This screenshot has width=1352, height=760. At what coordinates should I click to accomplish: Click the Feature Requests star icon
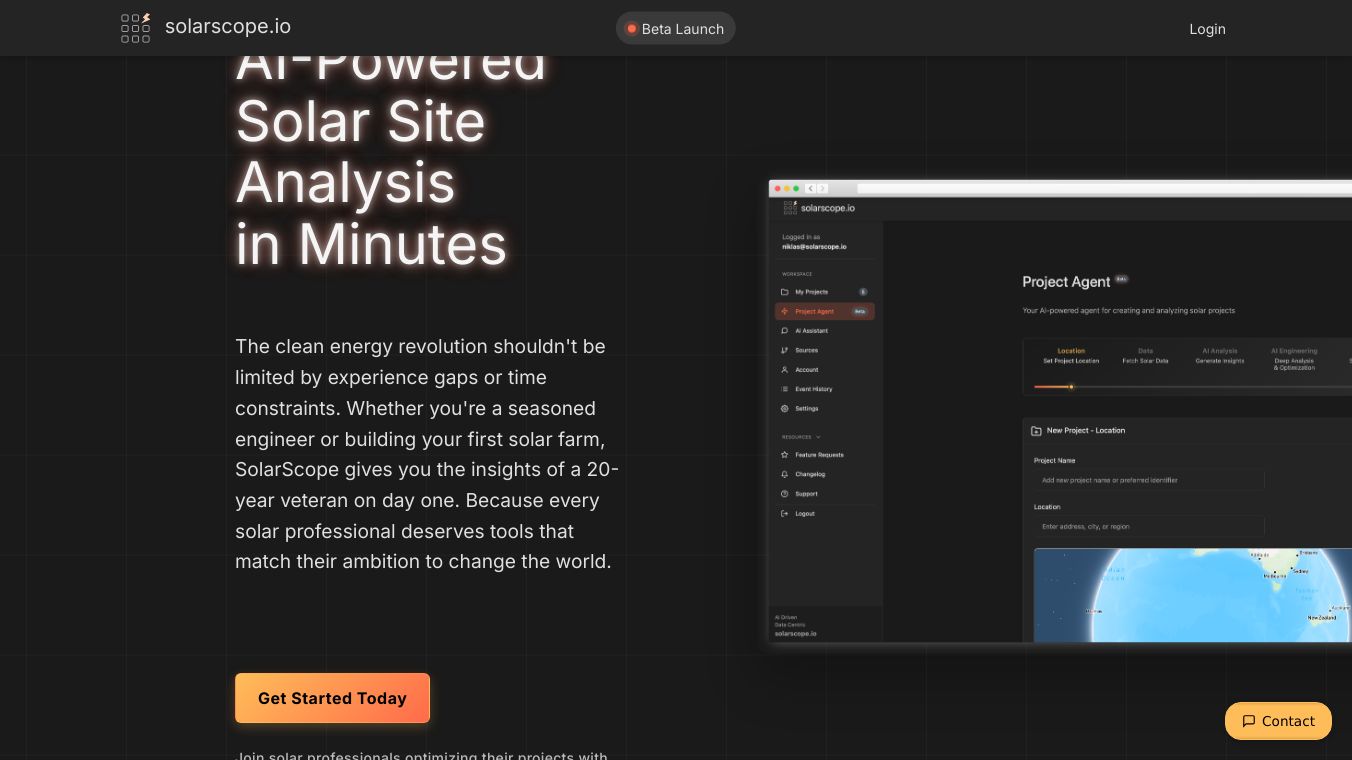point(785,455)
